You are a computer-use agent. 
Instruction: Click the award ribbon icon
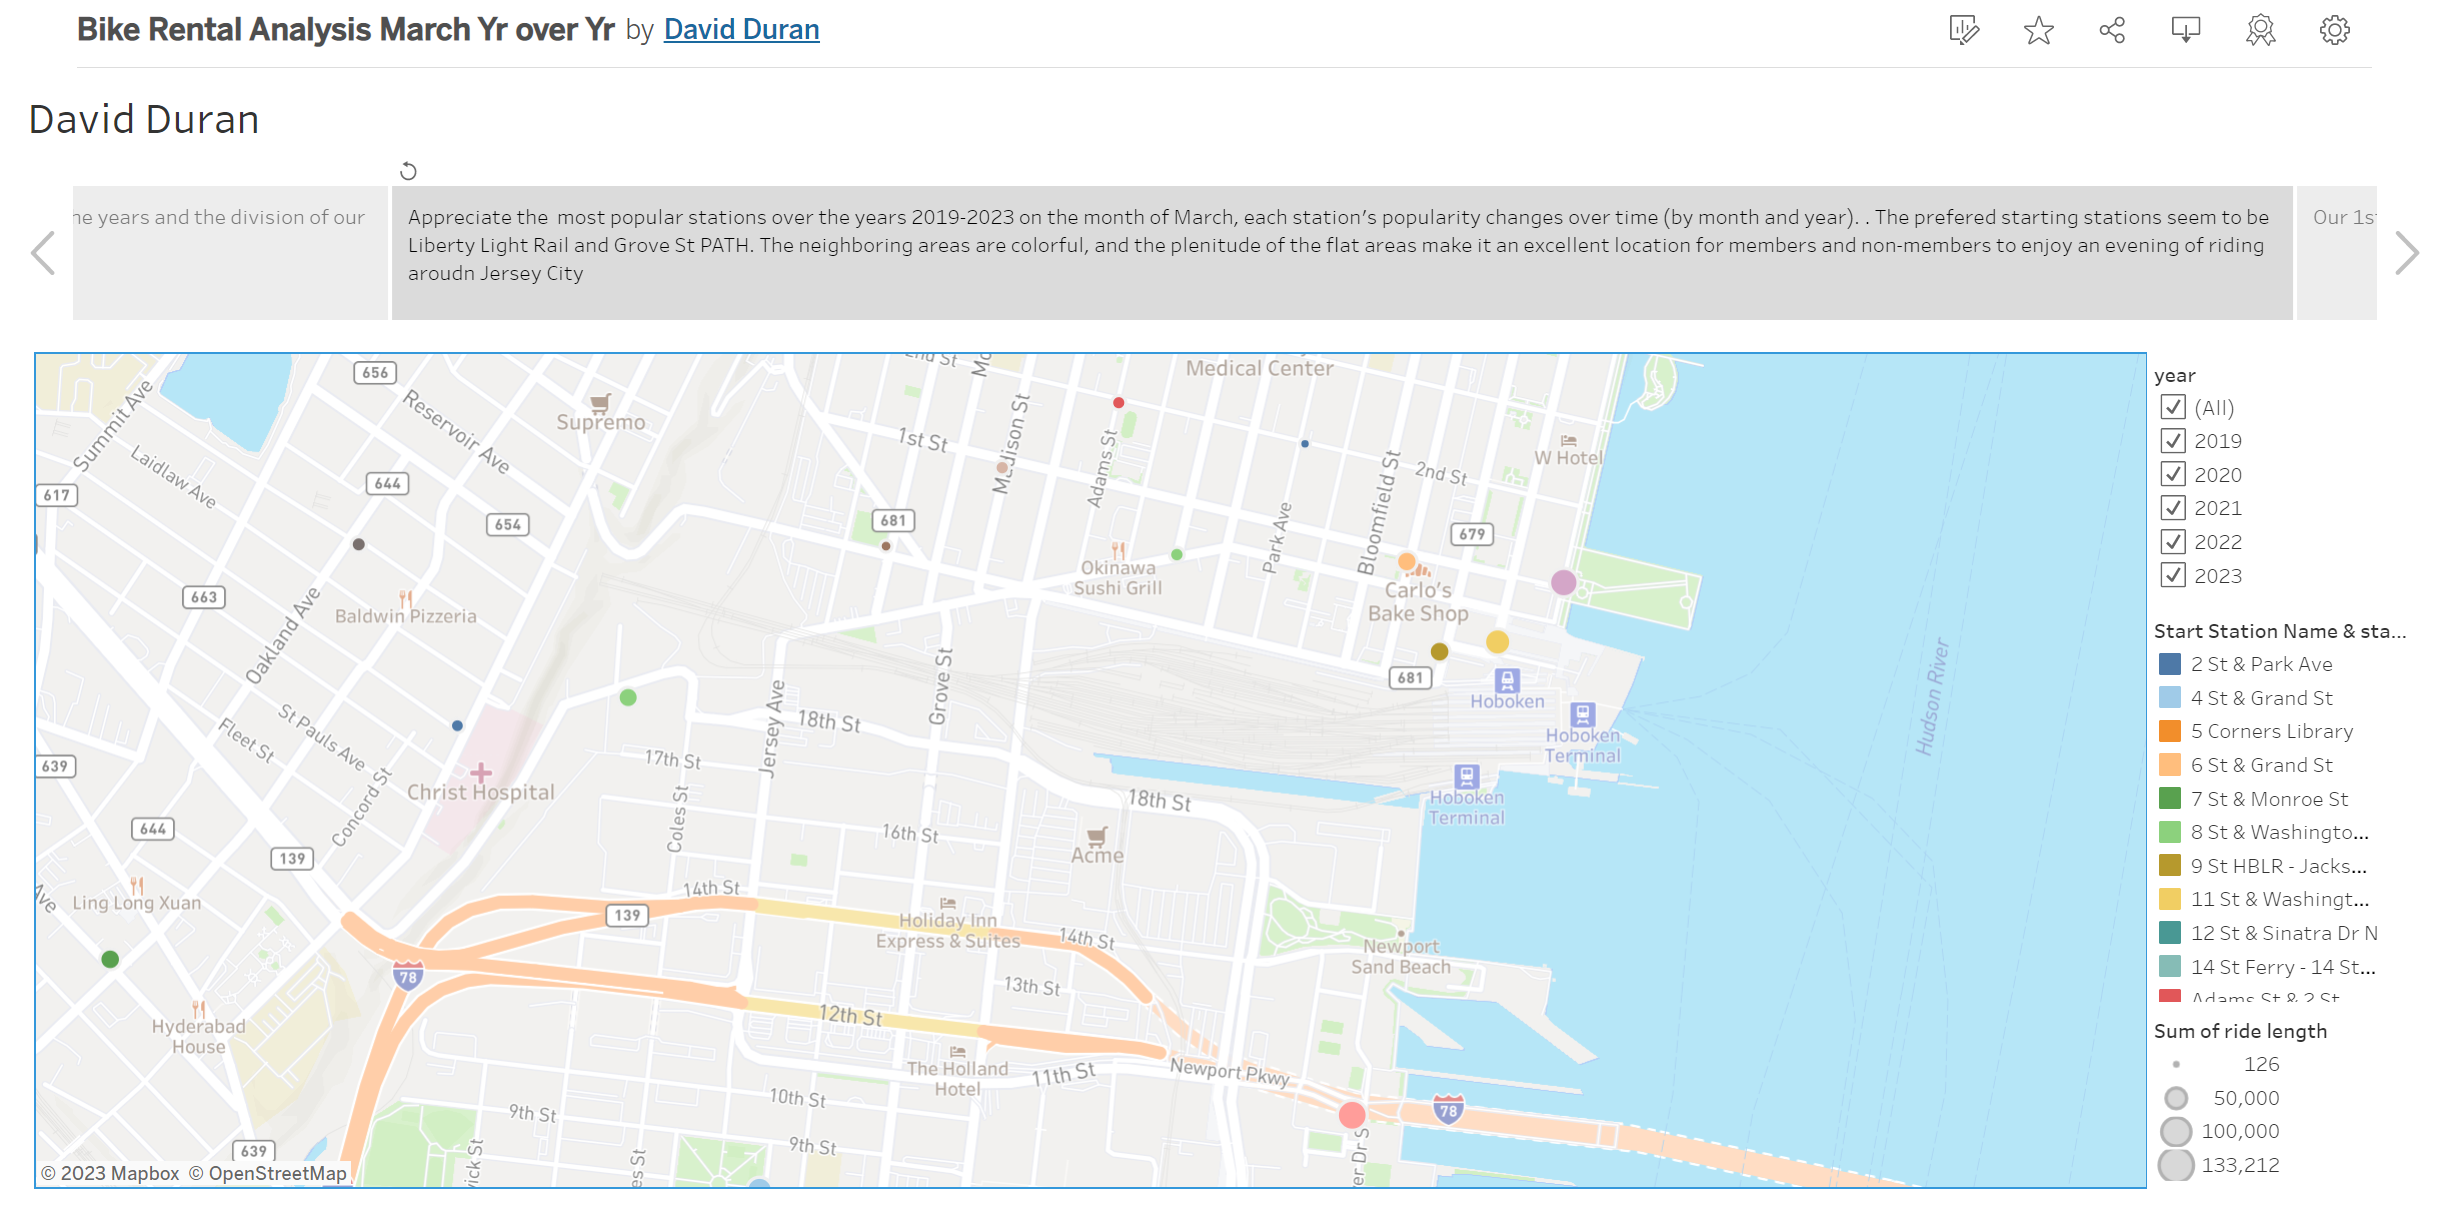point(2260,30)
